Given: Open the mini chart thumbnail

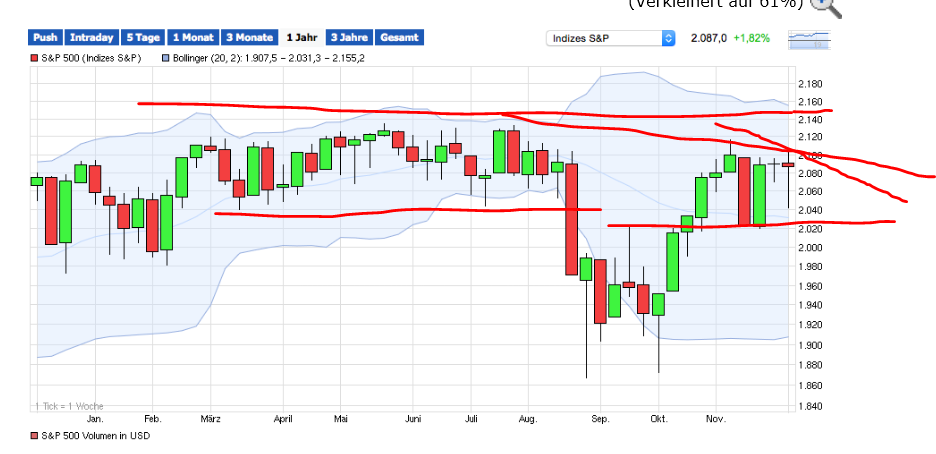Looking at the screenshot, I should coord(809,39).
